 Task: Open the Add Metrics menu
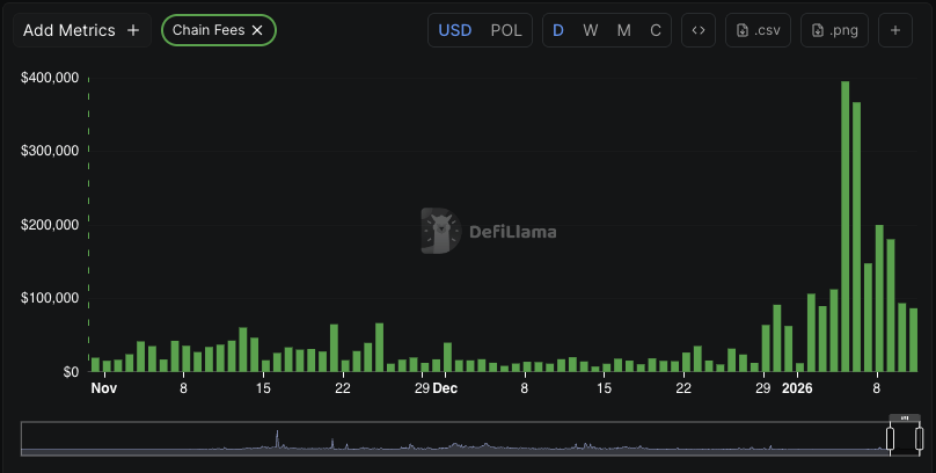(82, 30)
